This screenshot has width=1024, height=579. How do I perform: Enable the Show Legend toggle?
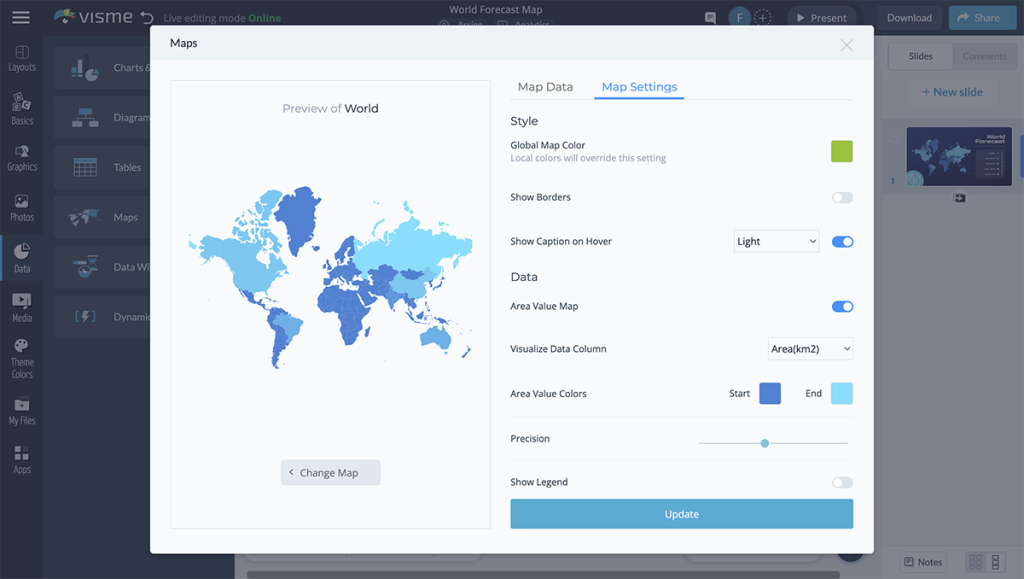[842, 481]
